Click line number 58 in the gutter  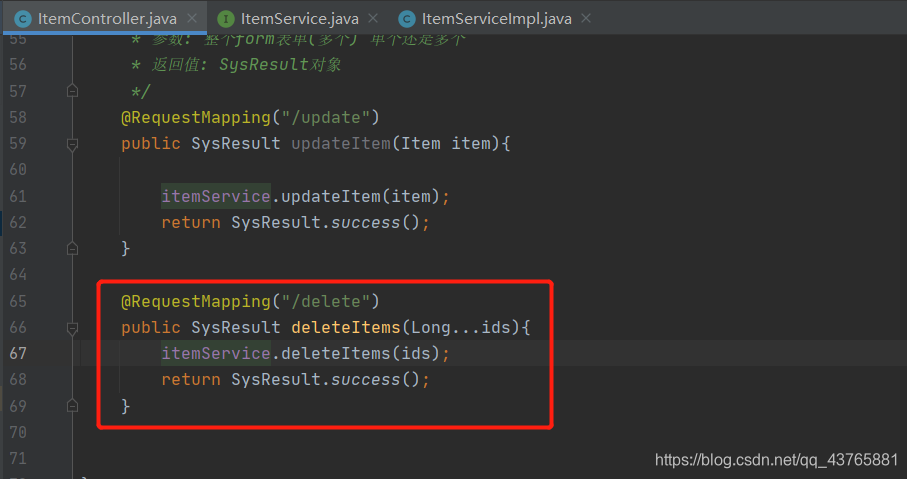18,117
